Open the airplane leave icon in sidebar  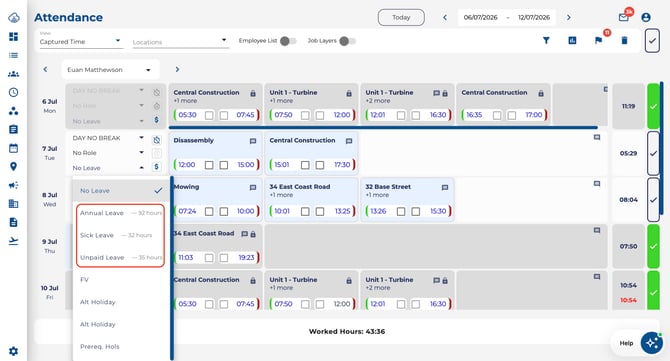[x=13, y=241]
